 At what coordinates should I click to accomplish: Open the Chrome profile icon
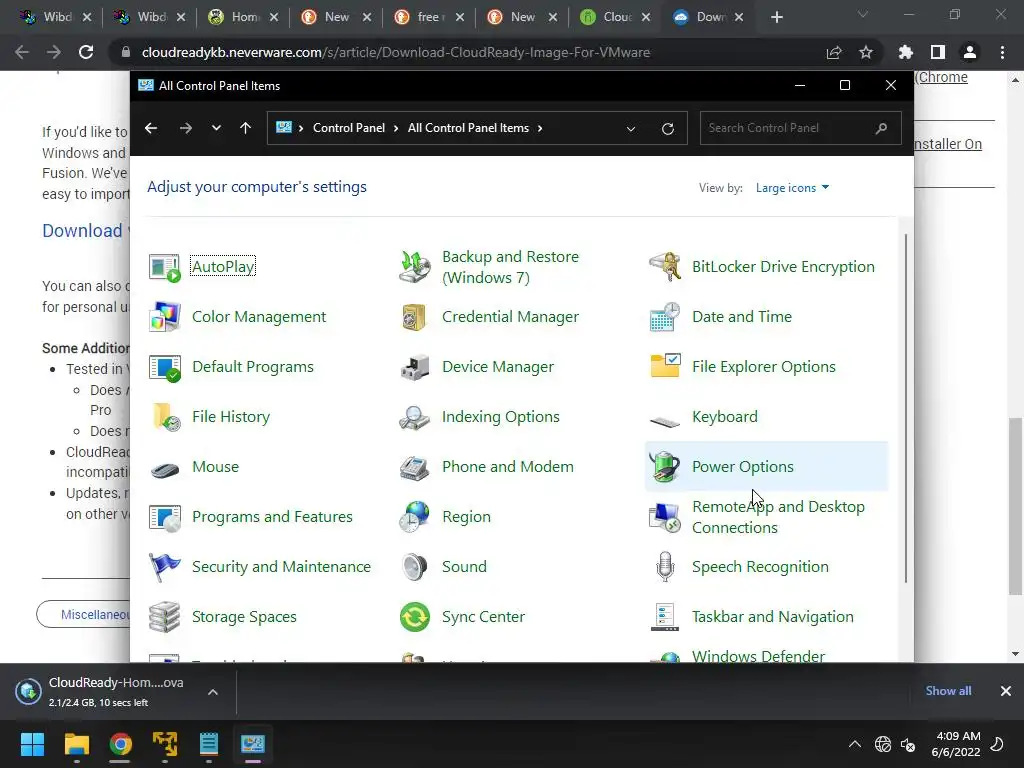(970, 52)
